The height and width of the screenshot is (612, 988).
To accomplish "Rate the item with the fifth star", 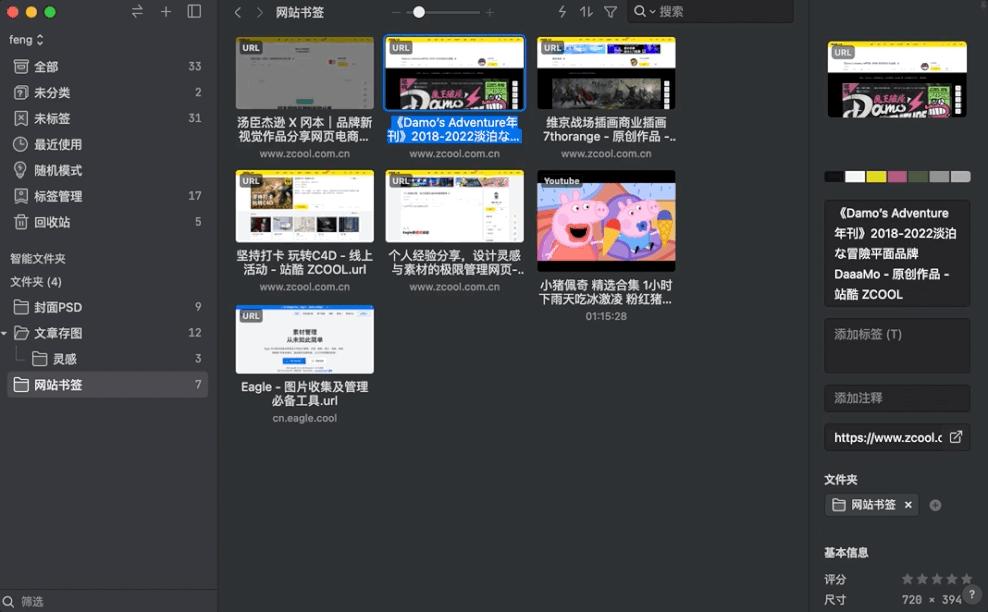I will [966, 577].
